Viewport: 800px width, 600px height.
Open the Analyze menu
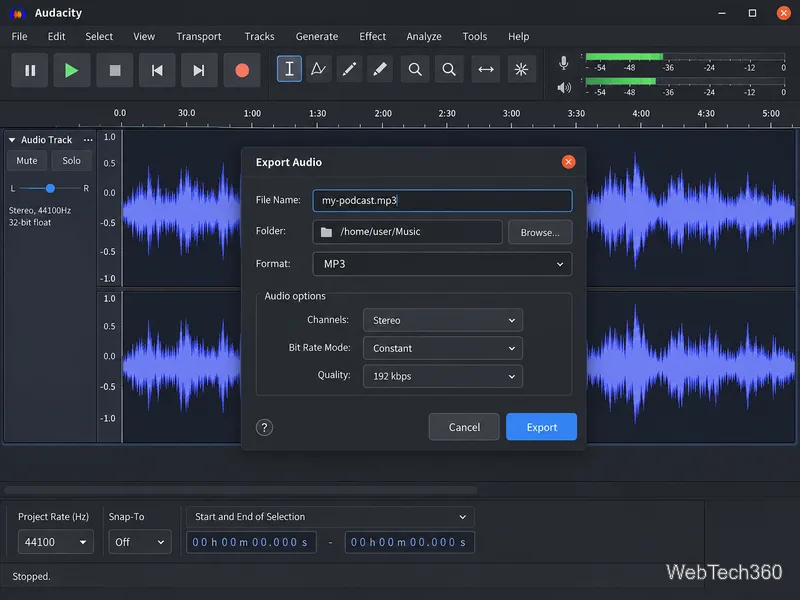pos(424,36)
